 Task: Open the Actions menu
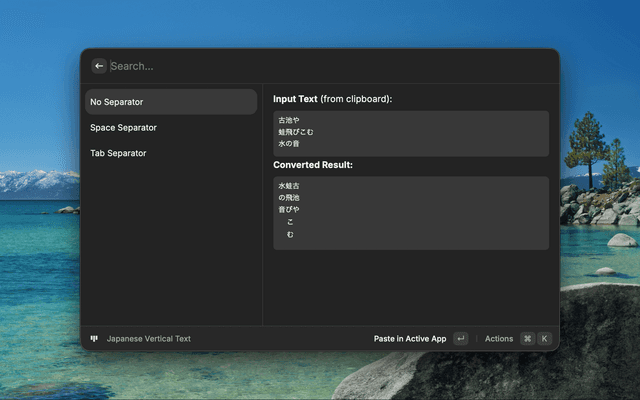coord(498,339)
